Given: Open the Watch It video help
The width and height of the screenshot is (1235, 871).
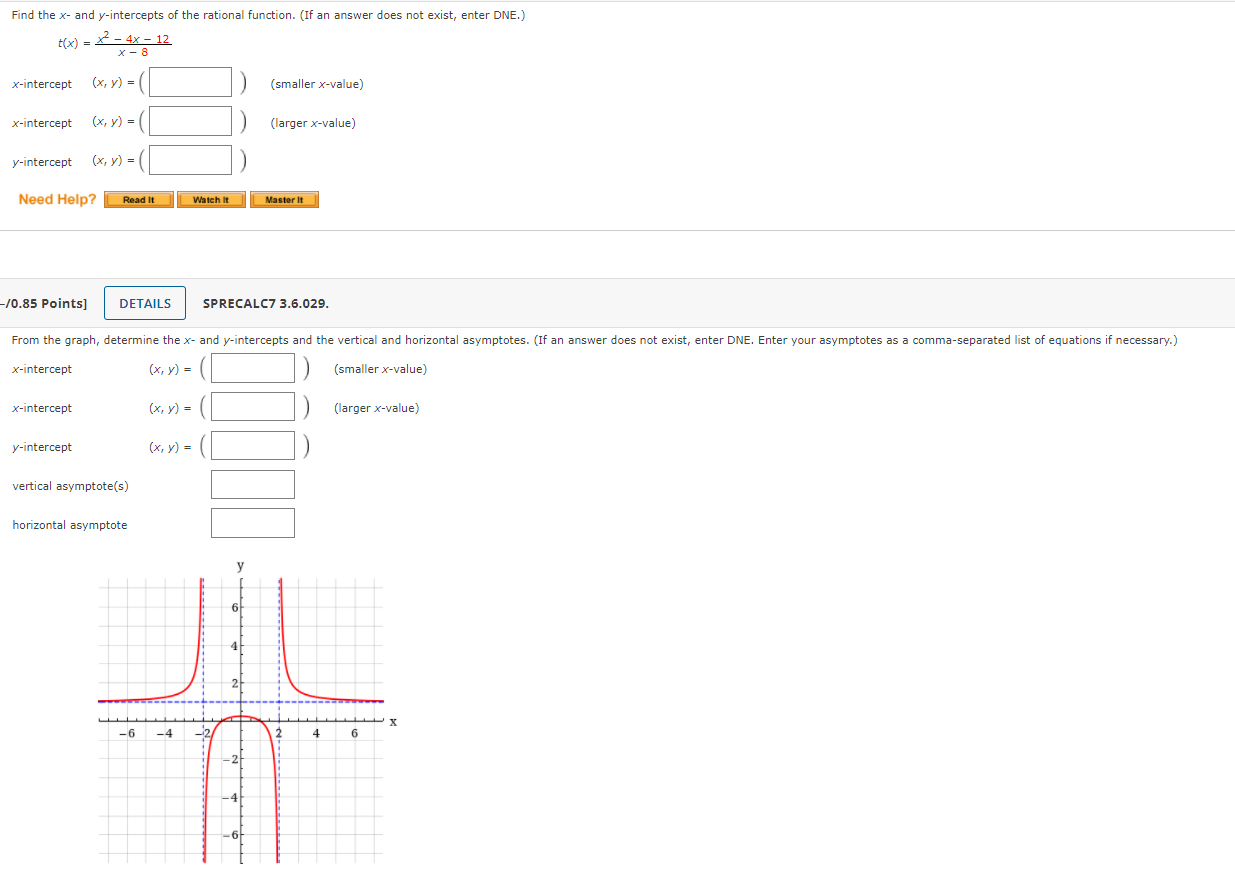Looking at the screenshot, I should pos(211,200).
